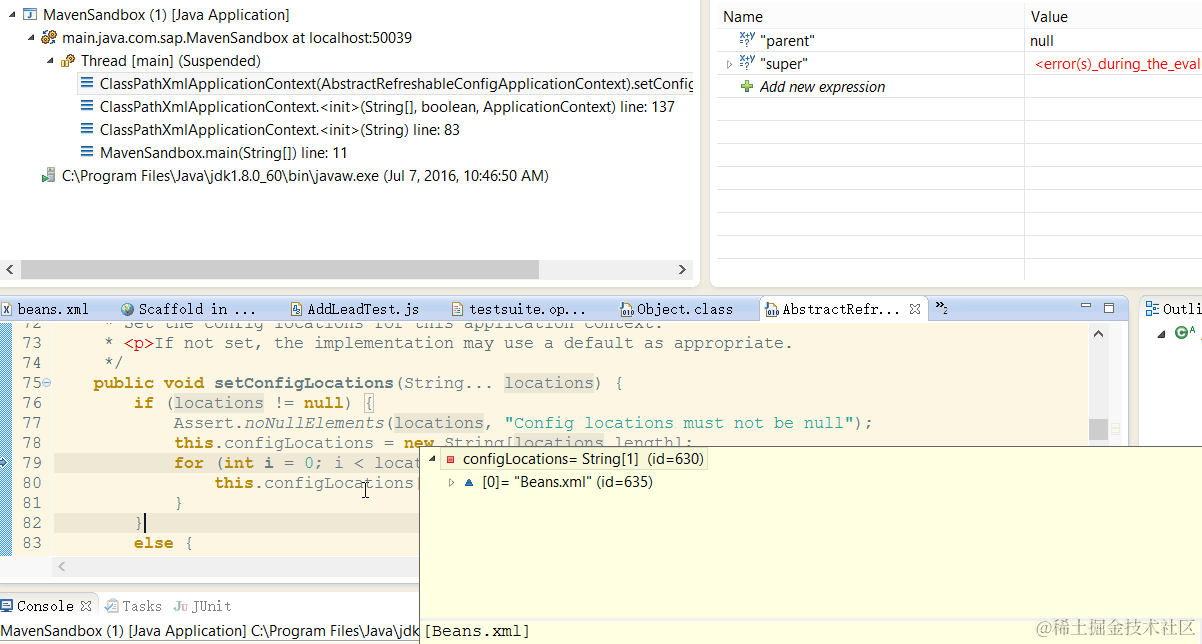Click the stack frame icon for line 83 frame

click(88, 130)
